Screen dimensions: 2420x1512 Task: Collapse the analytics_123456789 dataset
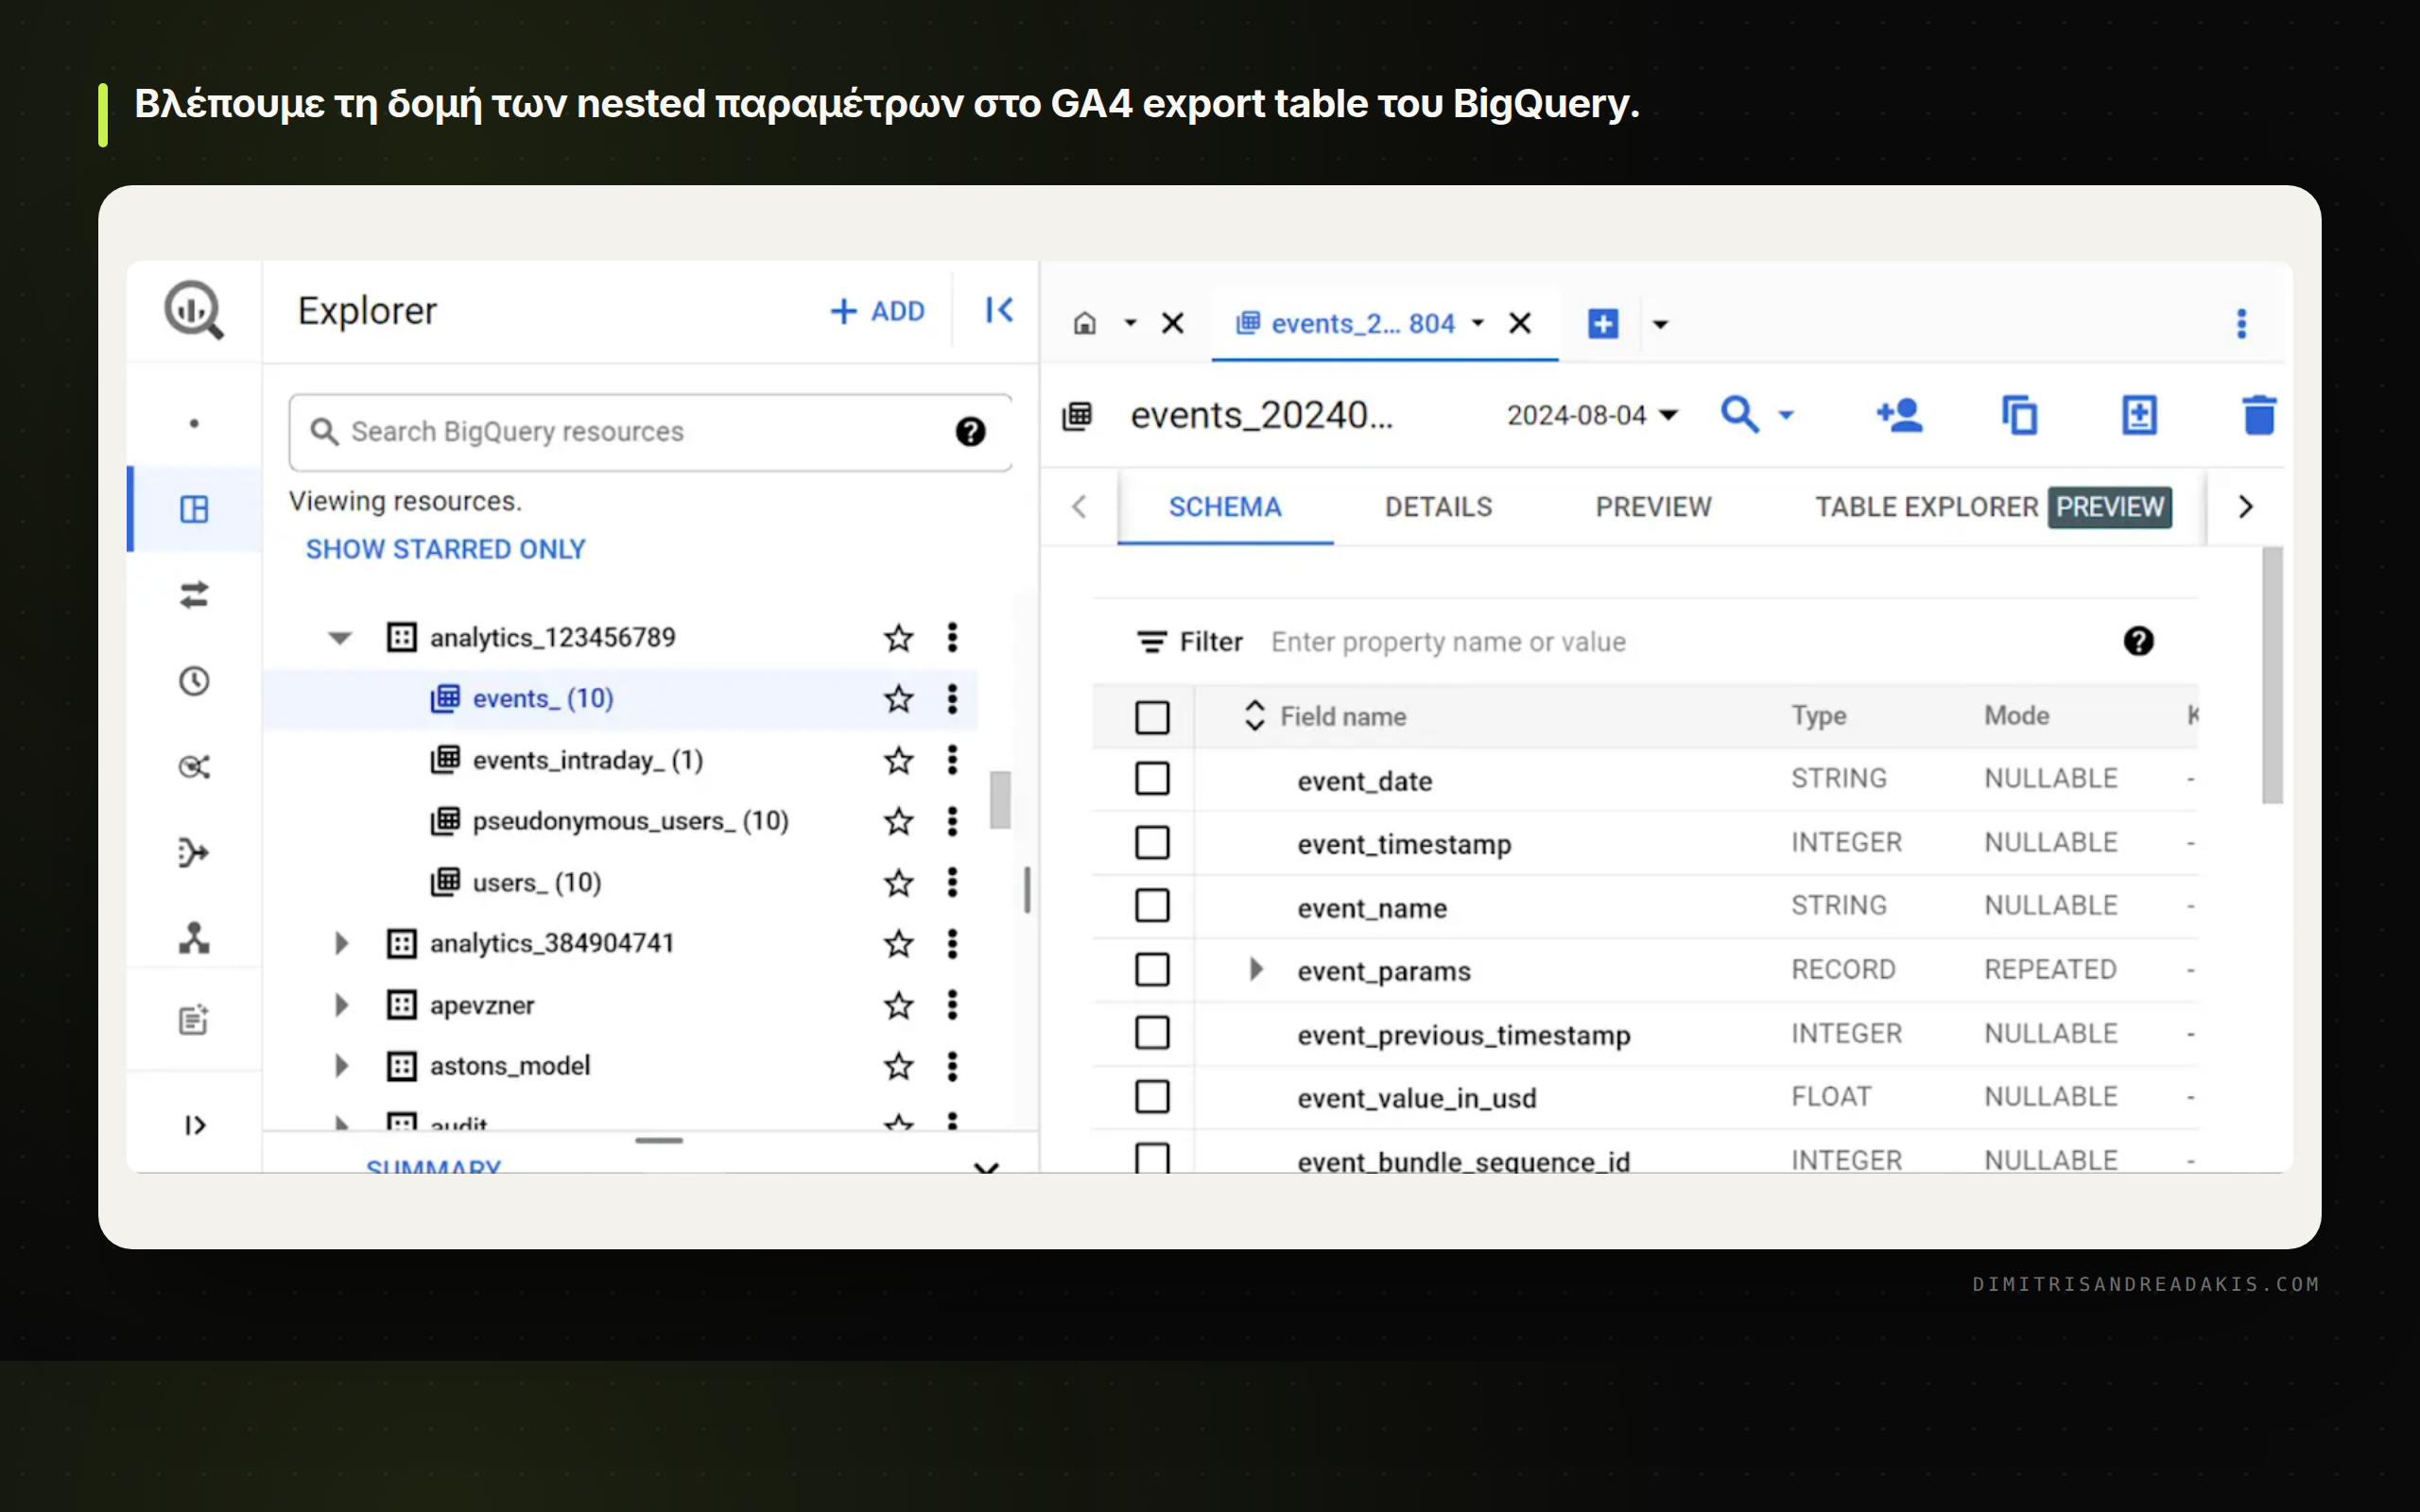pyautogui.click(x=340, y=638)
